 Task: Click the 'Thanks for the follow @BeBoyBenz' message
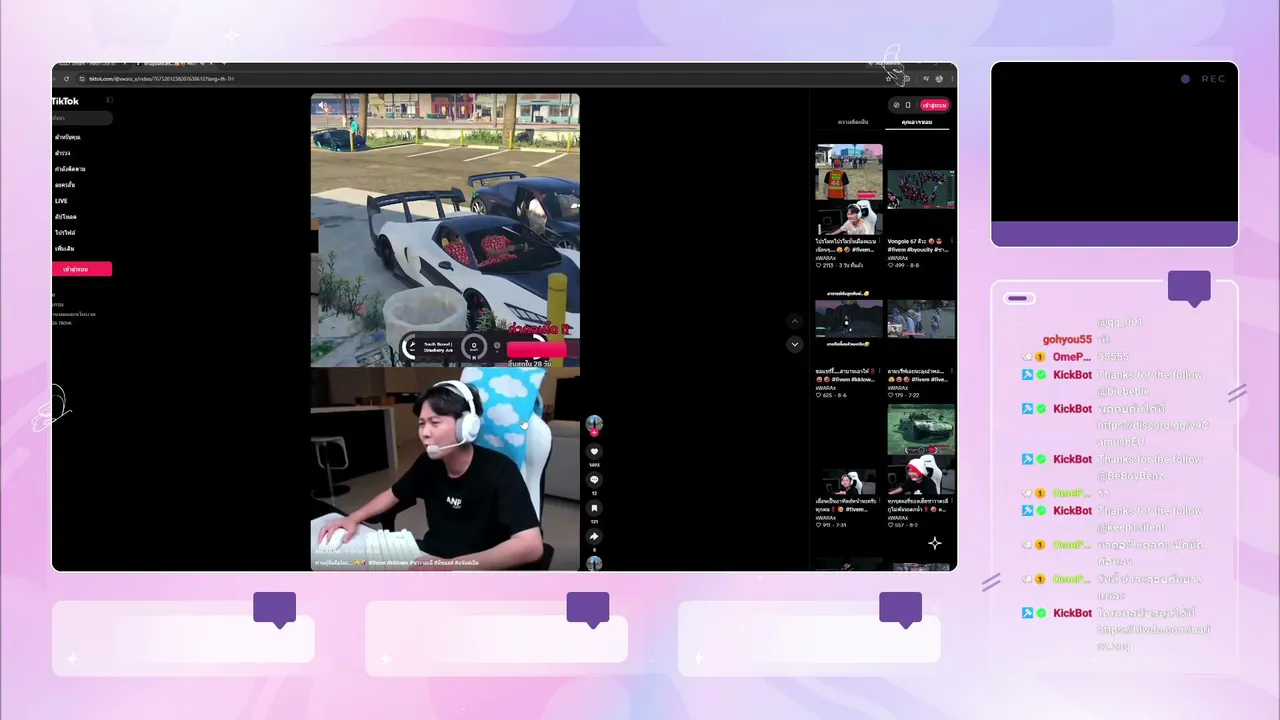click(x=1150, y=467)
